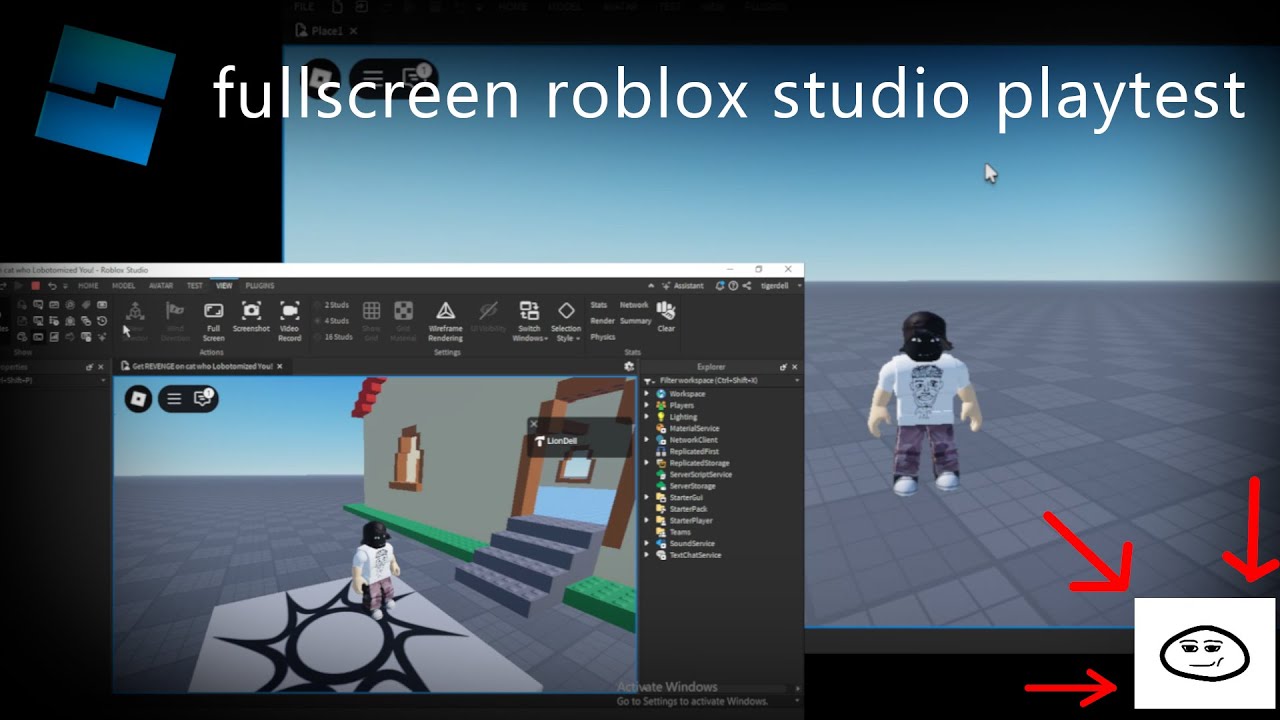Viewport: 1280px width, 720px height.
Task: Toggle Show Grid in Settings
Action: (x=371, y=322)
